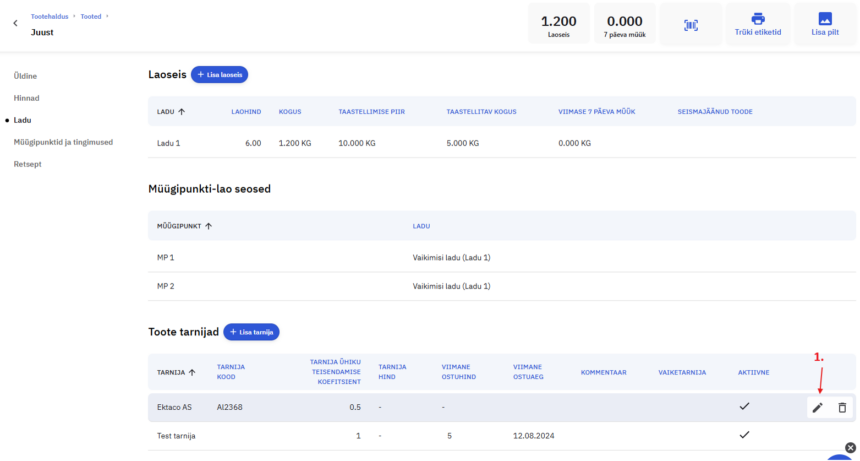Open the Hinnad section
The width and height of the screenshot is (860, 461).
pyautogui.click(x=27, y=98)
